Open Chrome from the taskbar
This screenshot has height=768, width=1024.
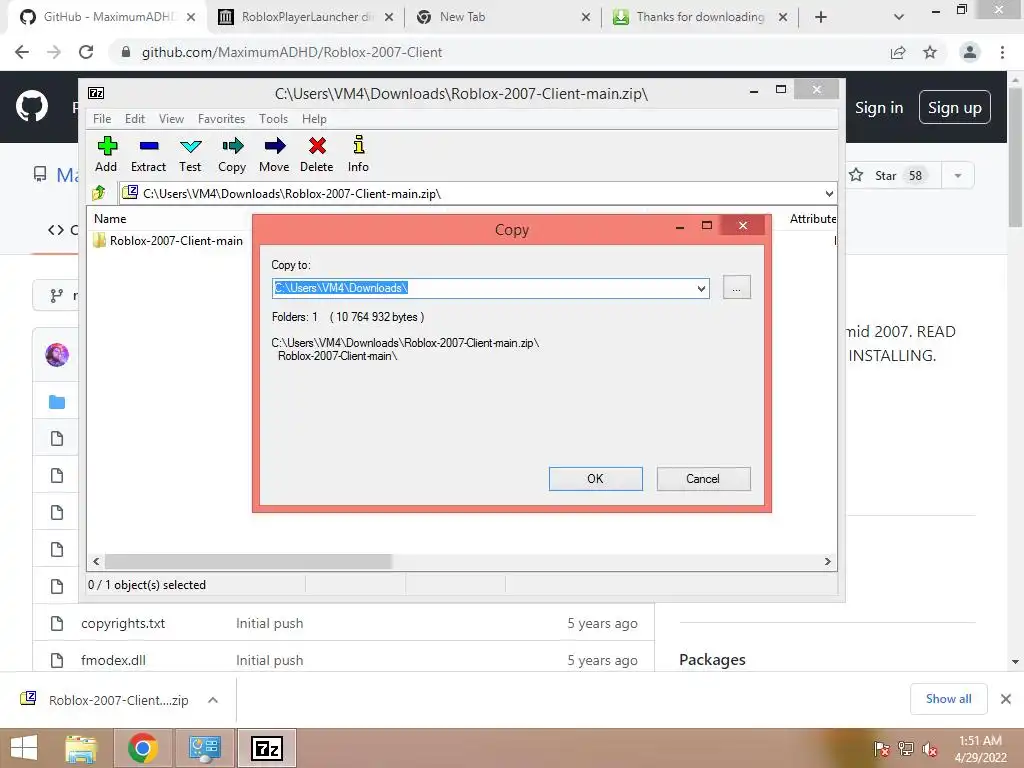(x=142, y=748)
